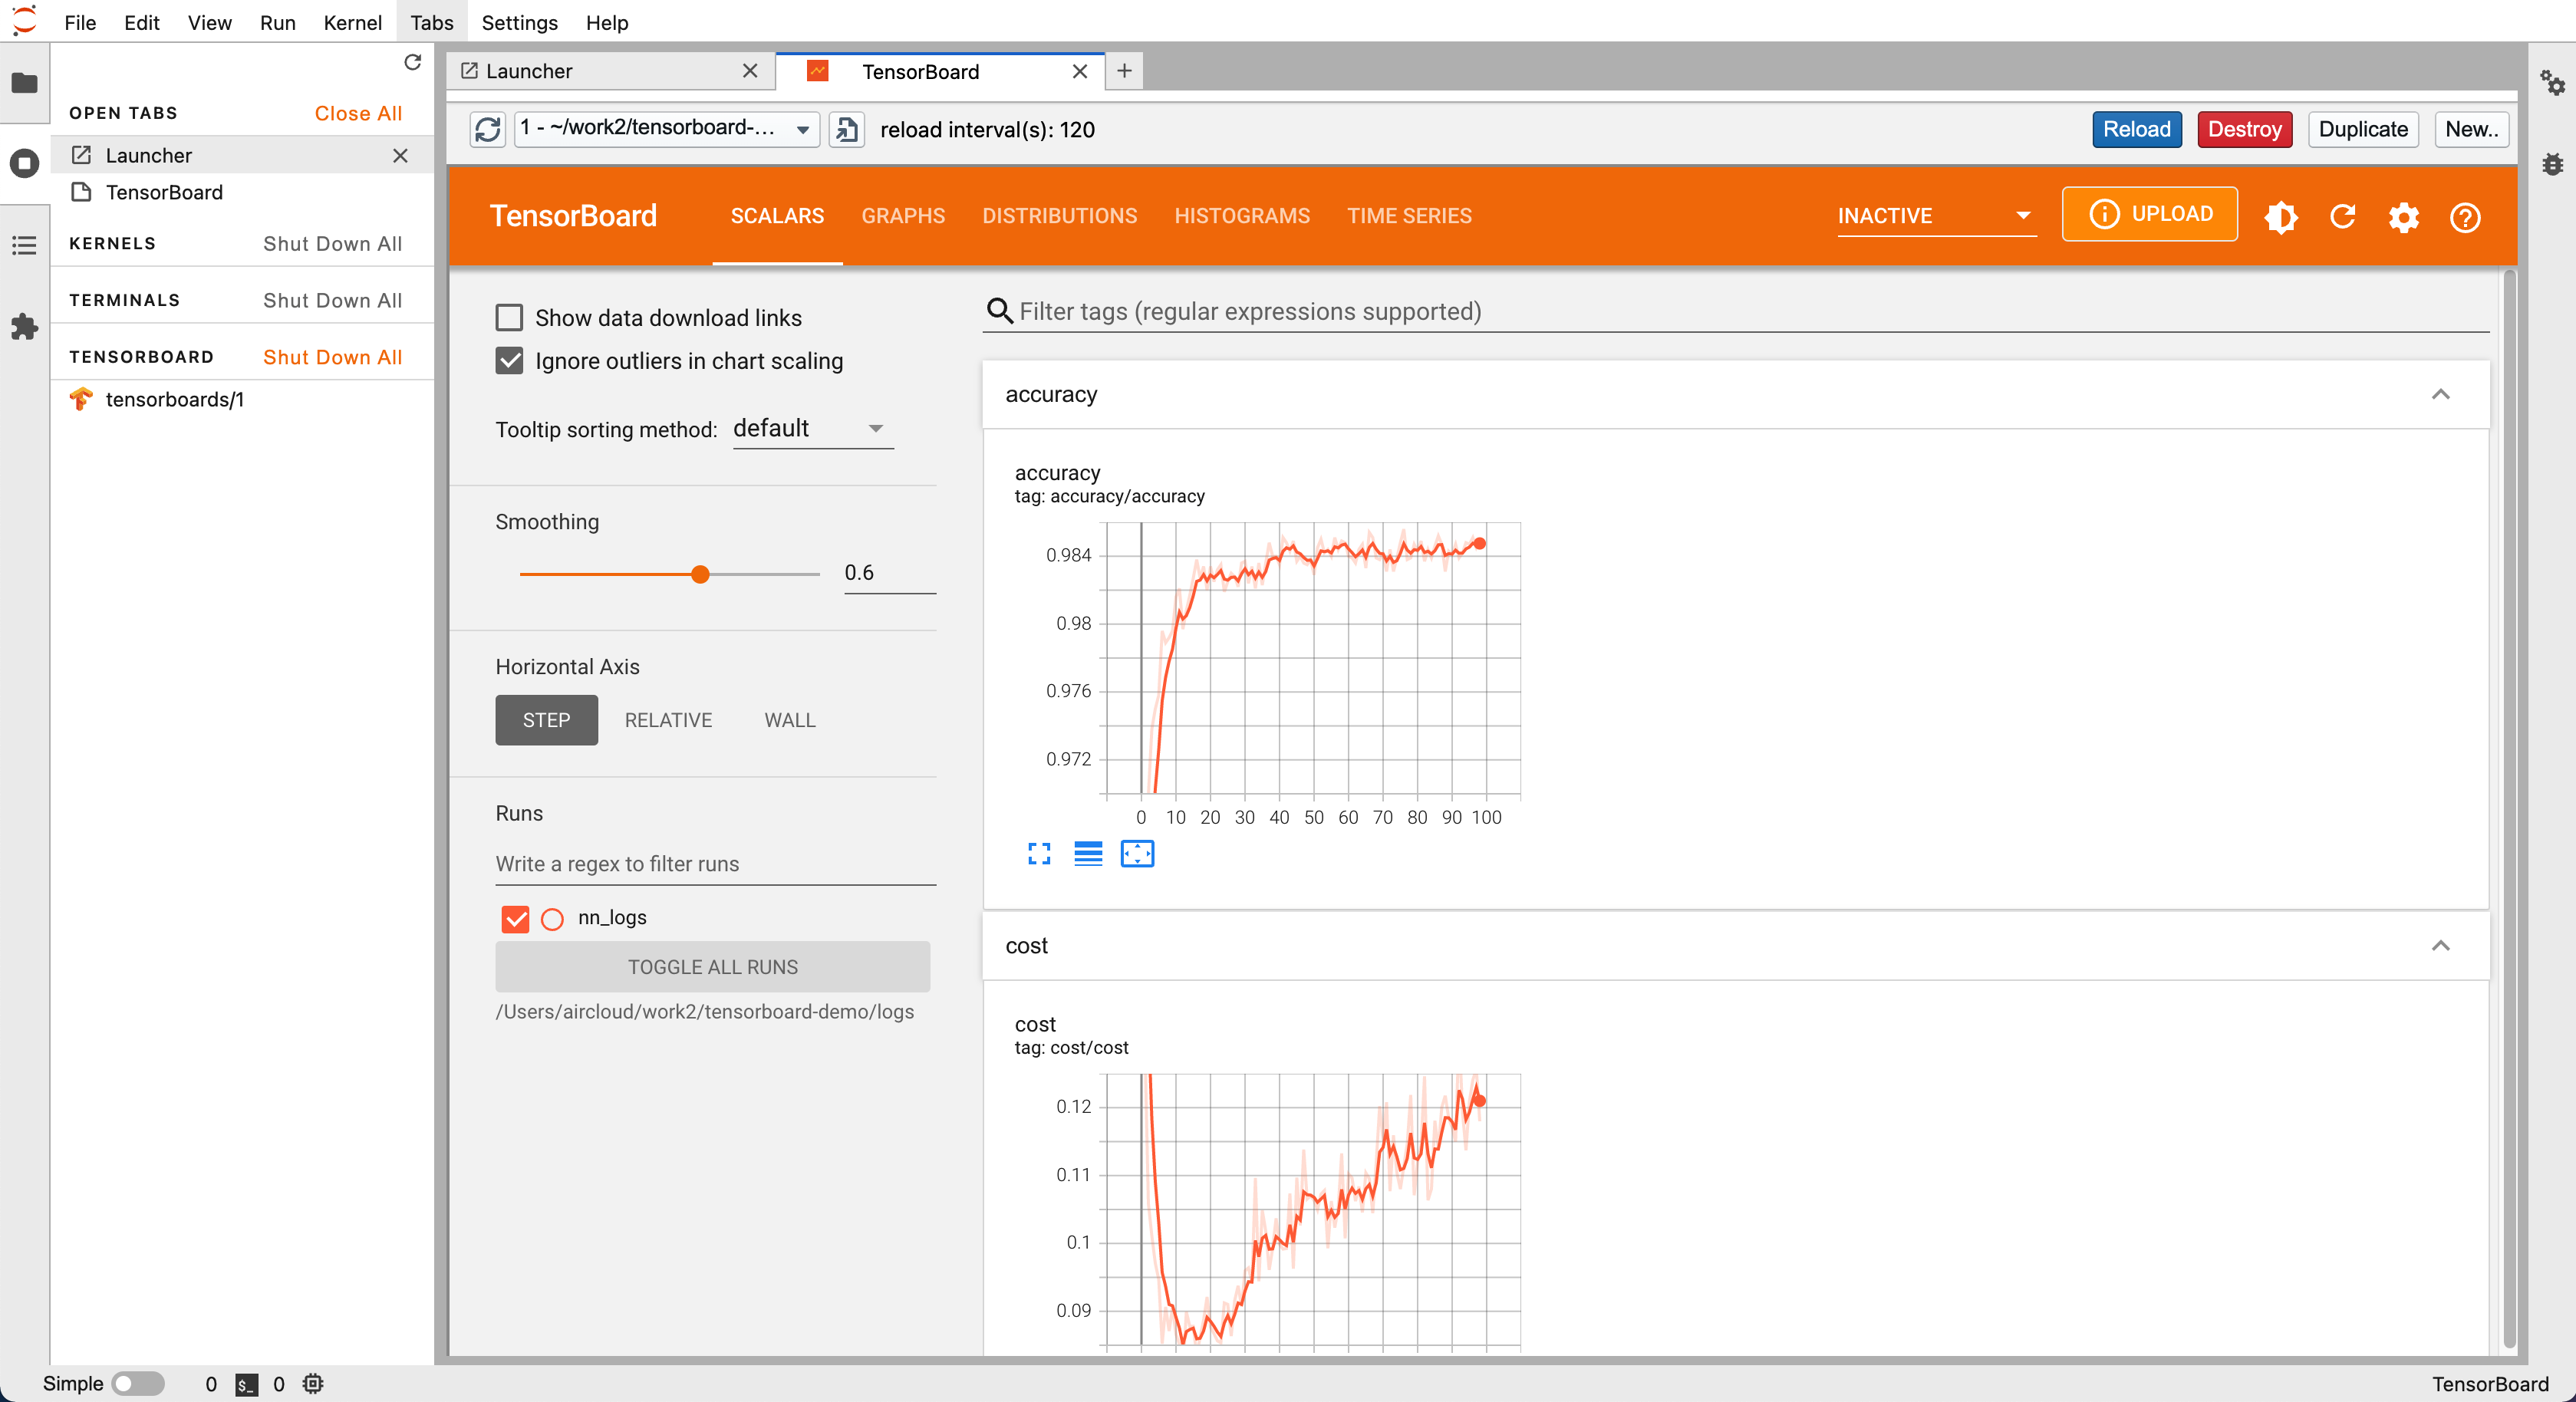The image size is (2576, 1402).
Task: Expand accuracy chart to full size
Action: 1039,853
